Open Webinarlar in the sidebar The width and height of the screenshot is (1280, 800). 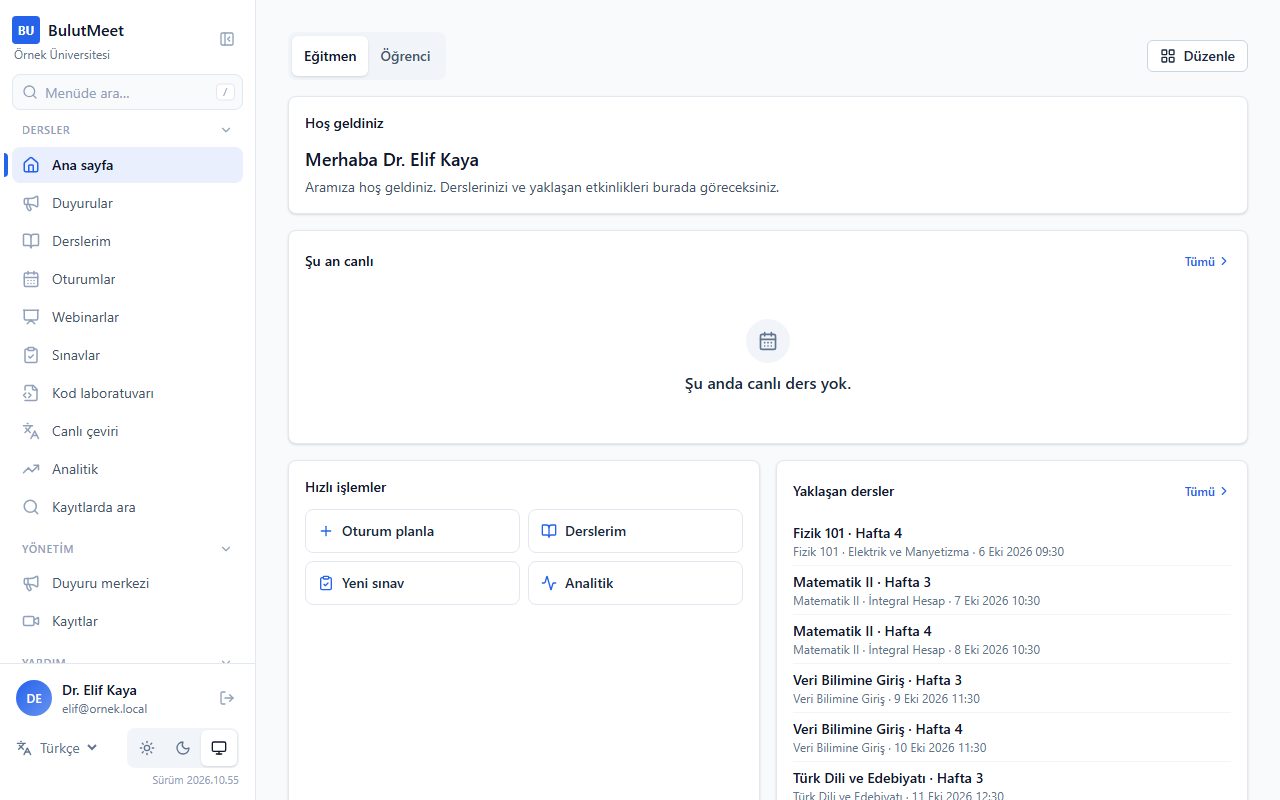tap(127, 317)
